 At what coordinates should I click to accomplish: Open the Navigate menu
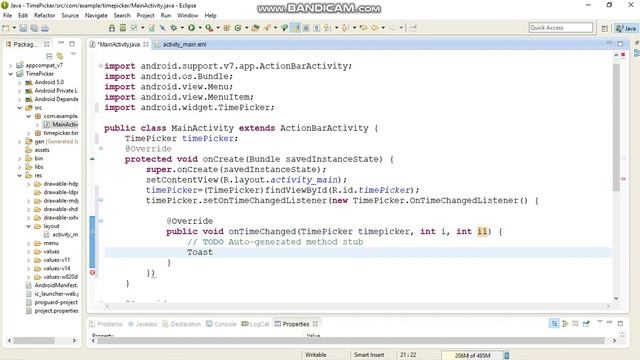[96, 16]
